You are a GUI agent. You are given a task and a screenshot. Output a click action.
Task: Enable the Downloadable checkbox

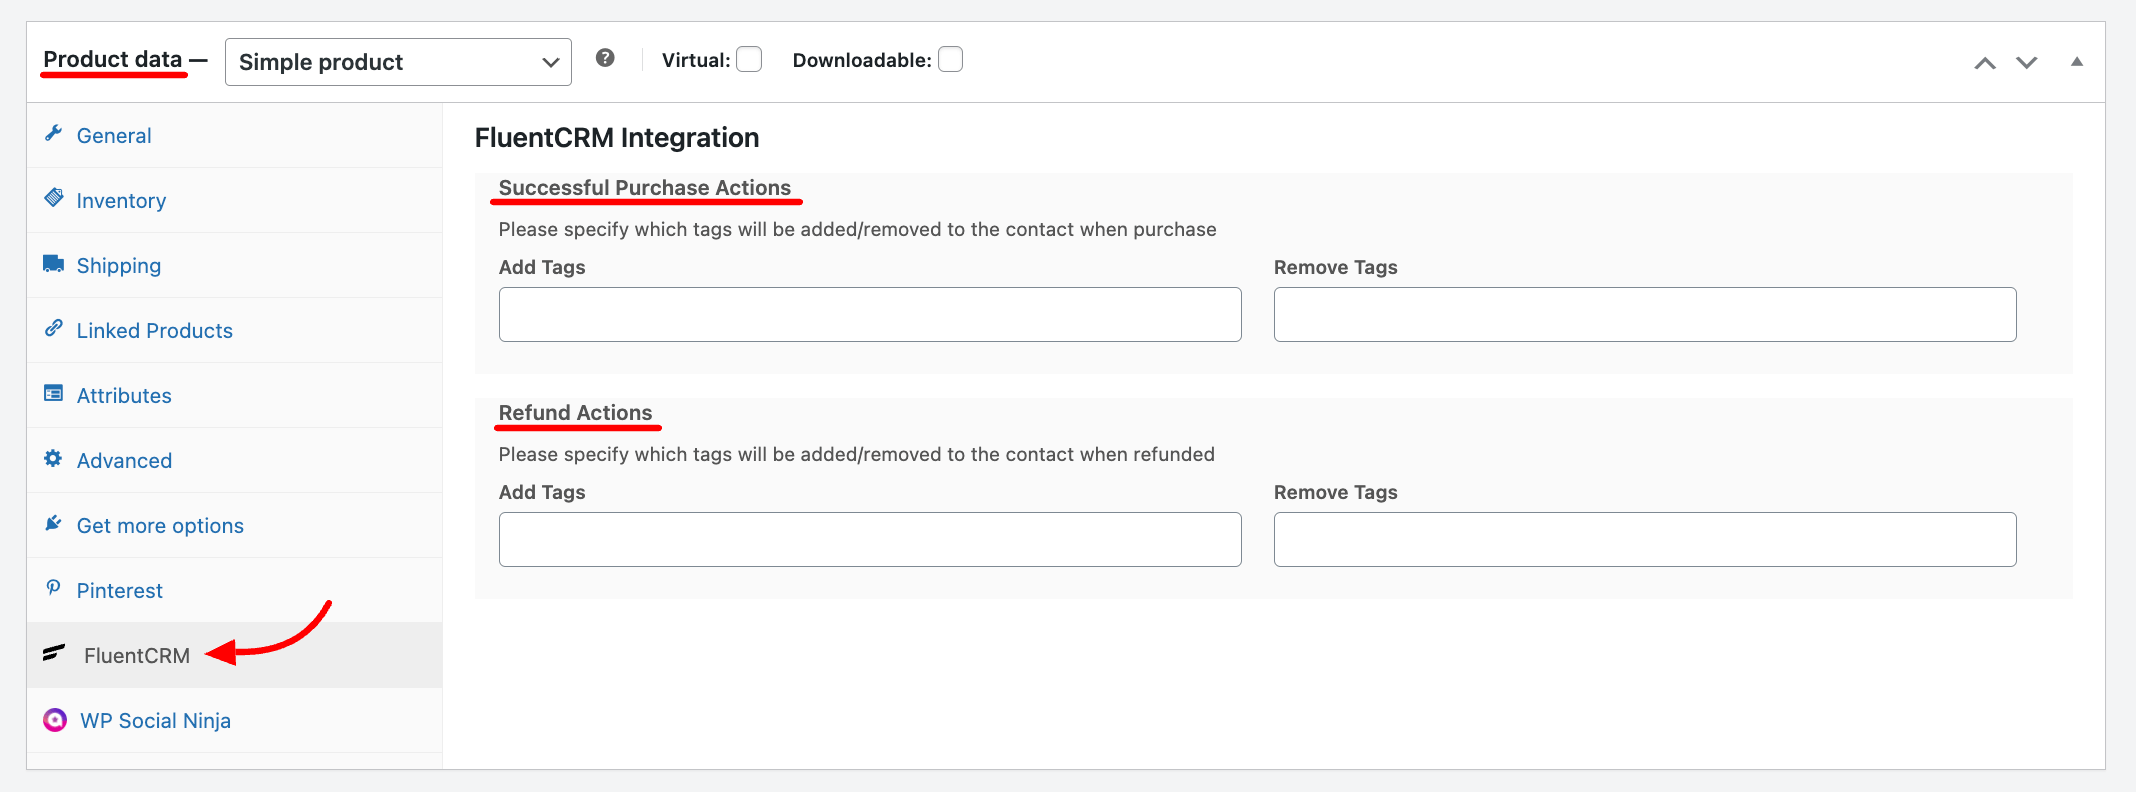coord(950,60)
